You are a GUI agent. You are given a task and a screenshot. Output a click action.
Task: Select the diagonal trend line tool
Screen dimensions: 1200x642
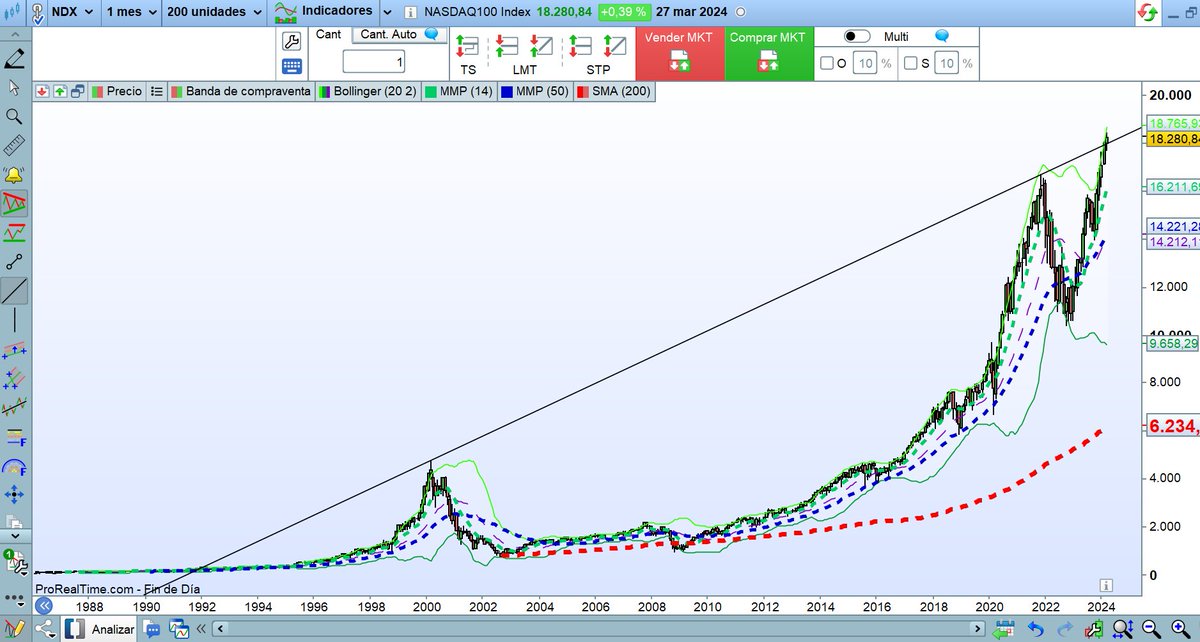[14, 291]
